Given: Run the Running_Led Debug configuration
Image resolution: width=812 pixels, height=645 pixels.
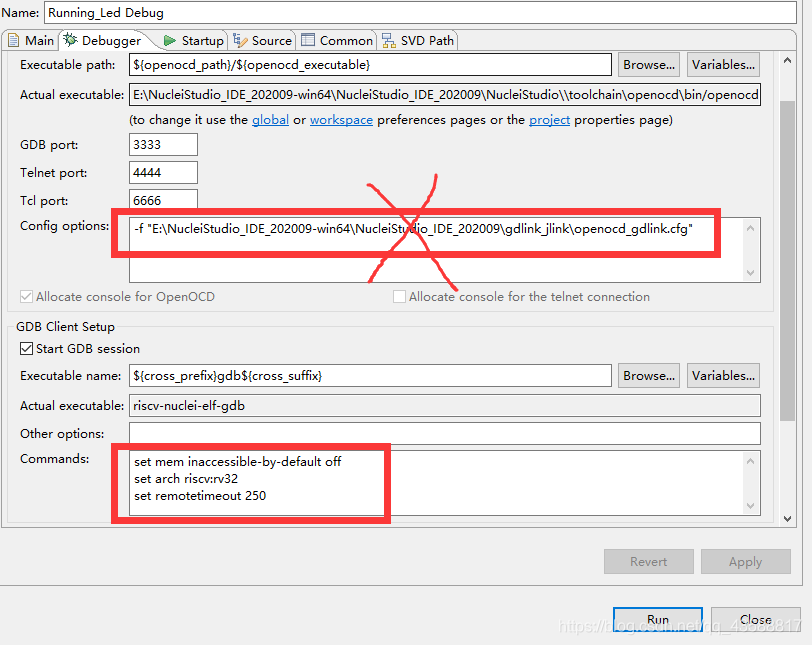Looking at the screenshot, I should point(658,620).
